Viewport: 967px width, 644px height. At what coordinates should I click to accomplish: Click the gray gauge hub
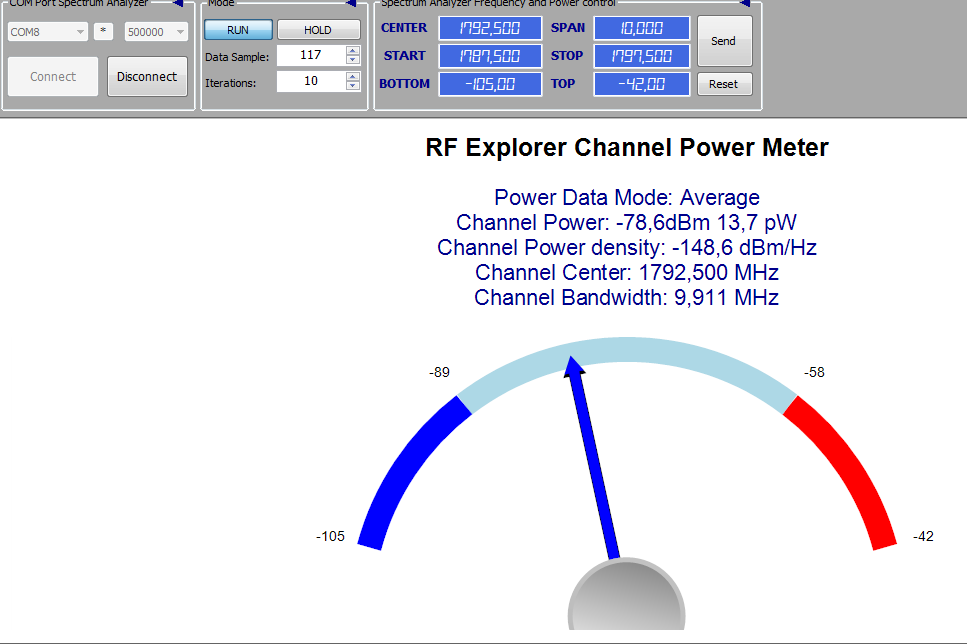point(627,593)
